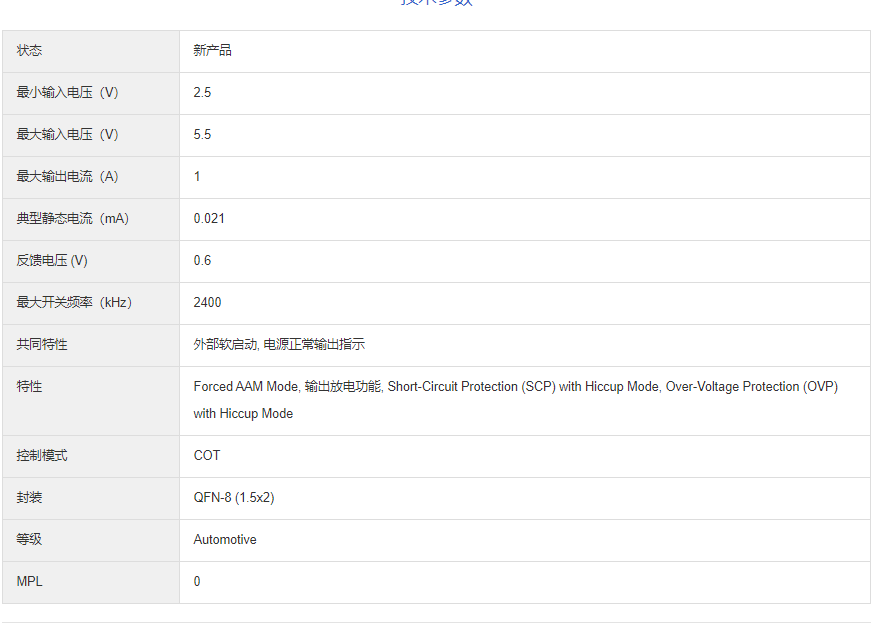Viewport: 873px width, 623px height.
Task: Select the COT control mode value
Action: pos(207,455)
